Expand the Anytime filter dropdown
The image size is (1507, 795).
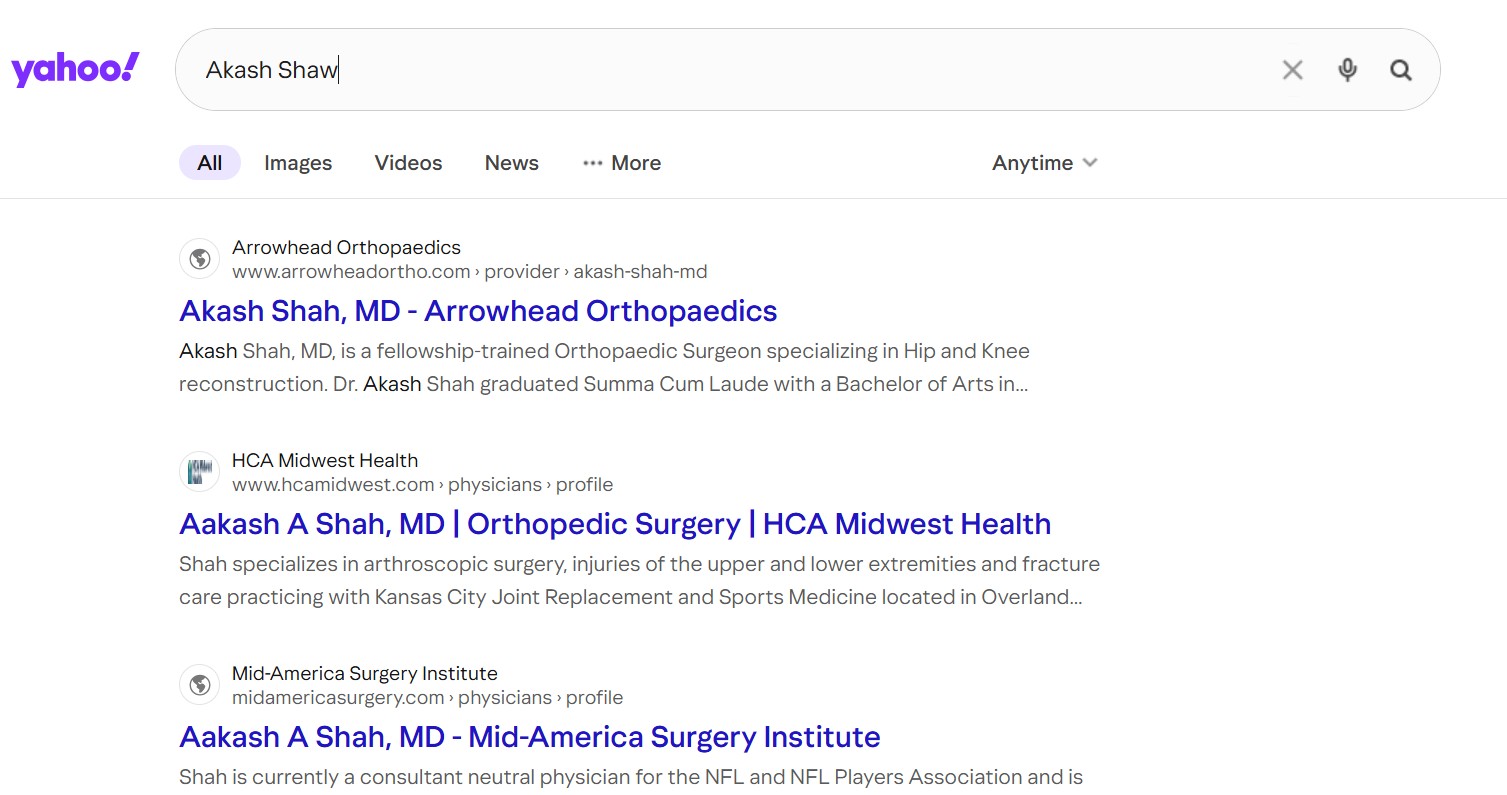pyautogui.click(x=1044, y=163)
